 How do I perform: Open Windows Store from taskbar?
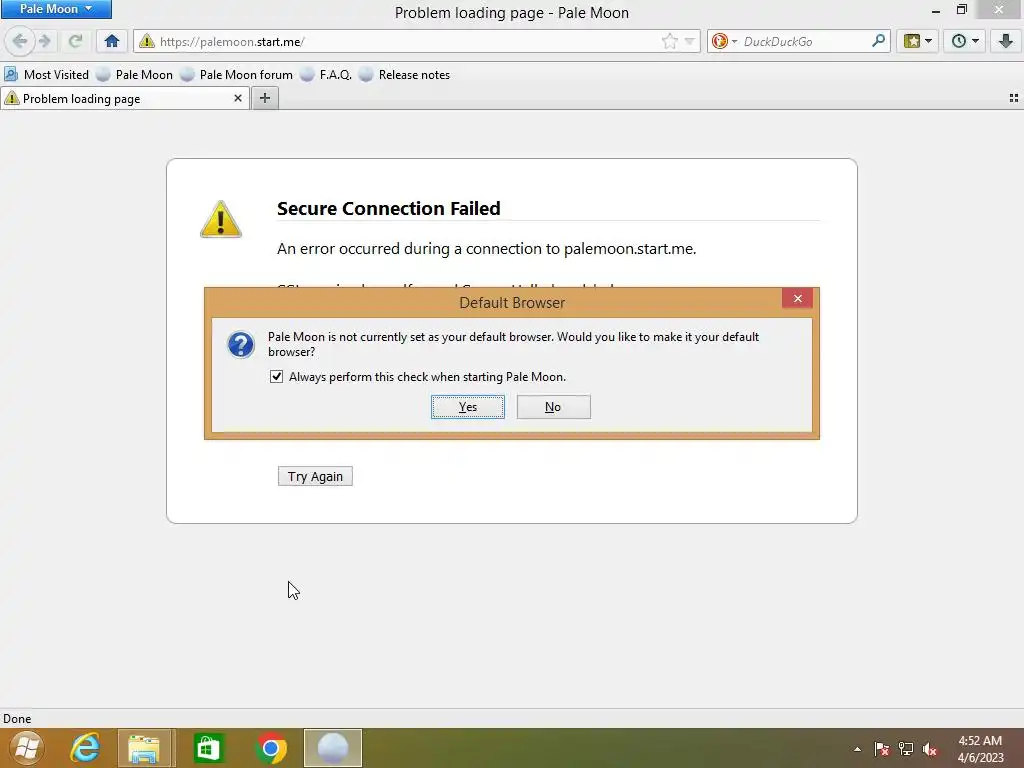tap(208, 748)
